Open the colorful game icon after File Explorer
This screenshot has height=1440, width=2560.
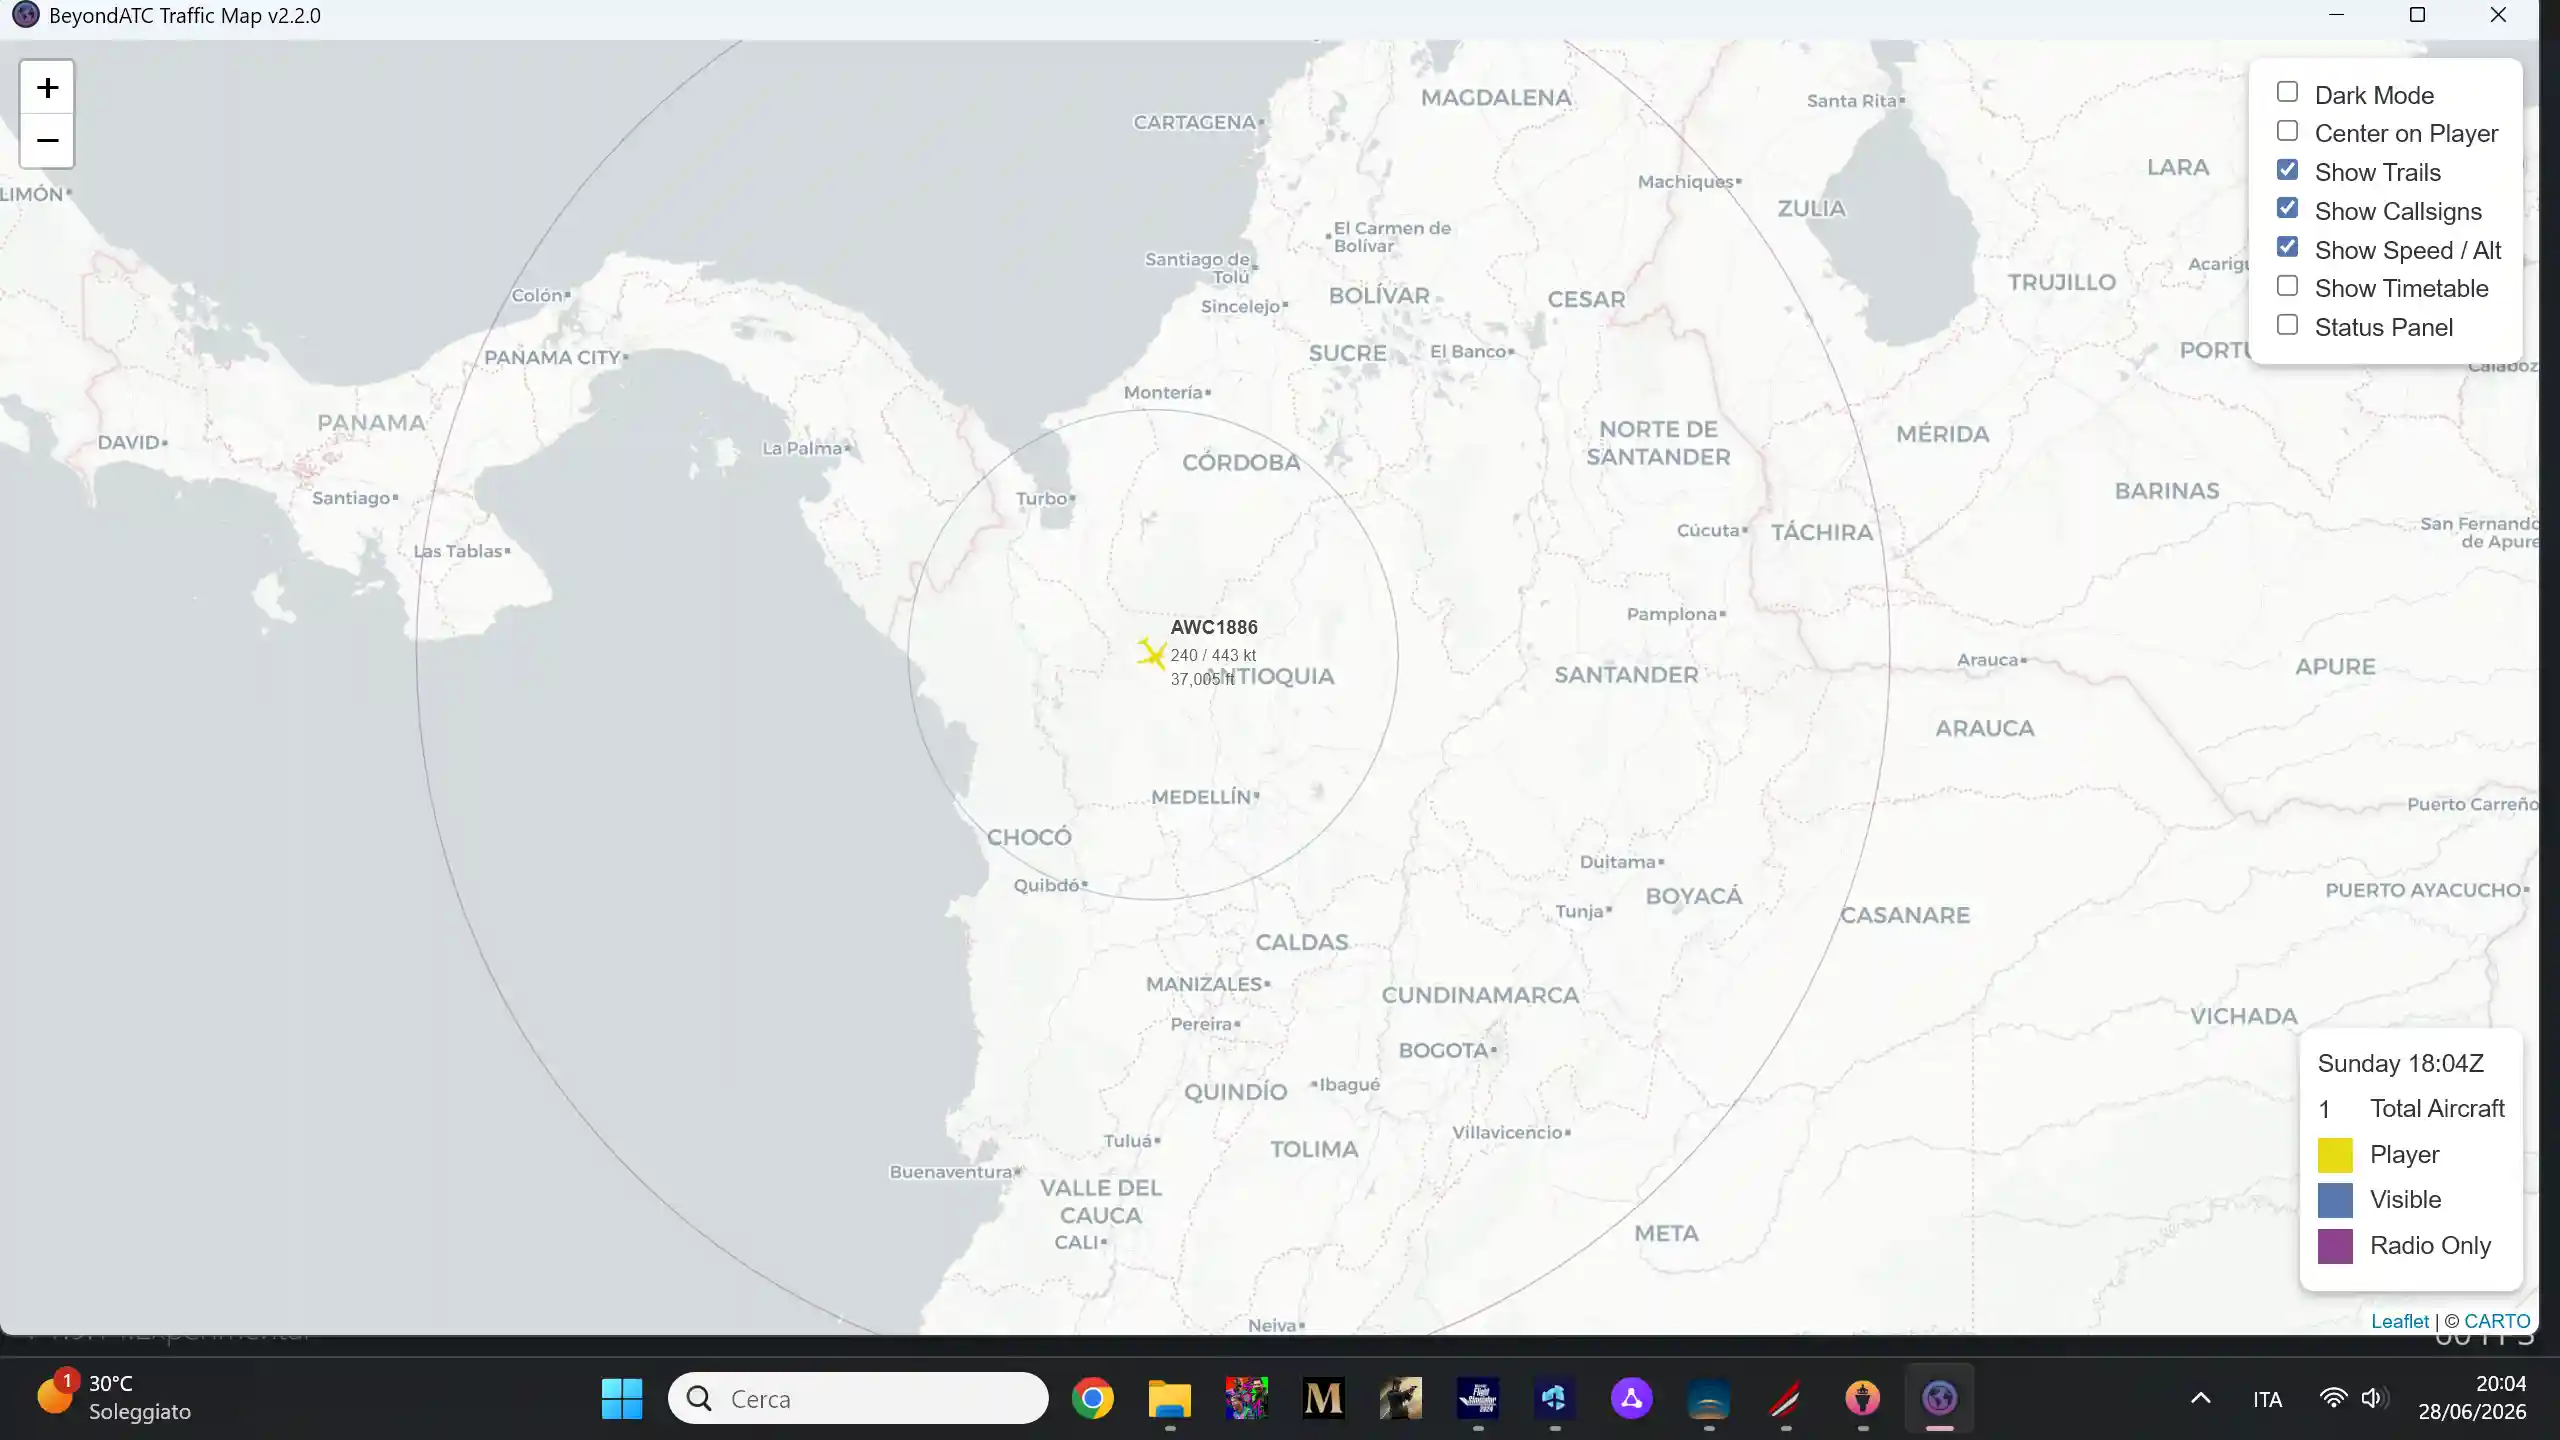coord(1246,1398)
